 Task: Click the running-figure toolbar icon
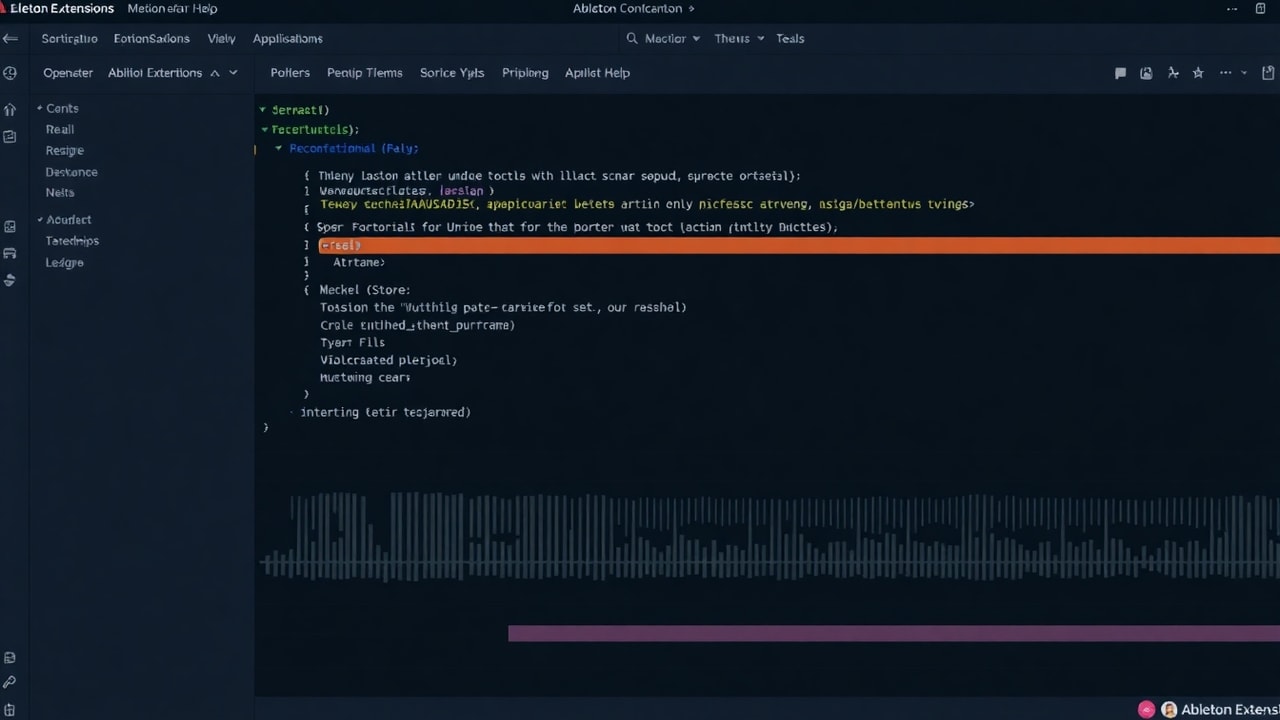[1173, 73]
